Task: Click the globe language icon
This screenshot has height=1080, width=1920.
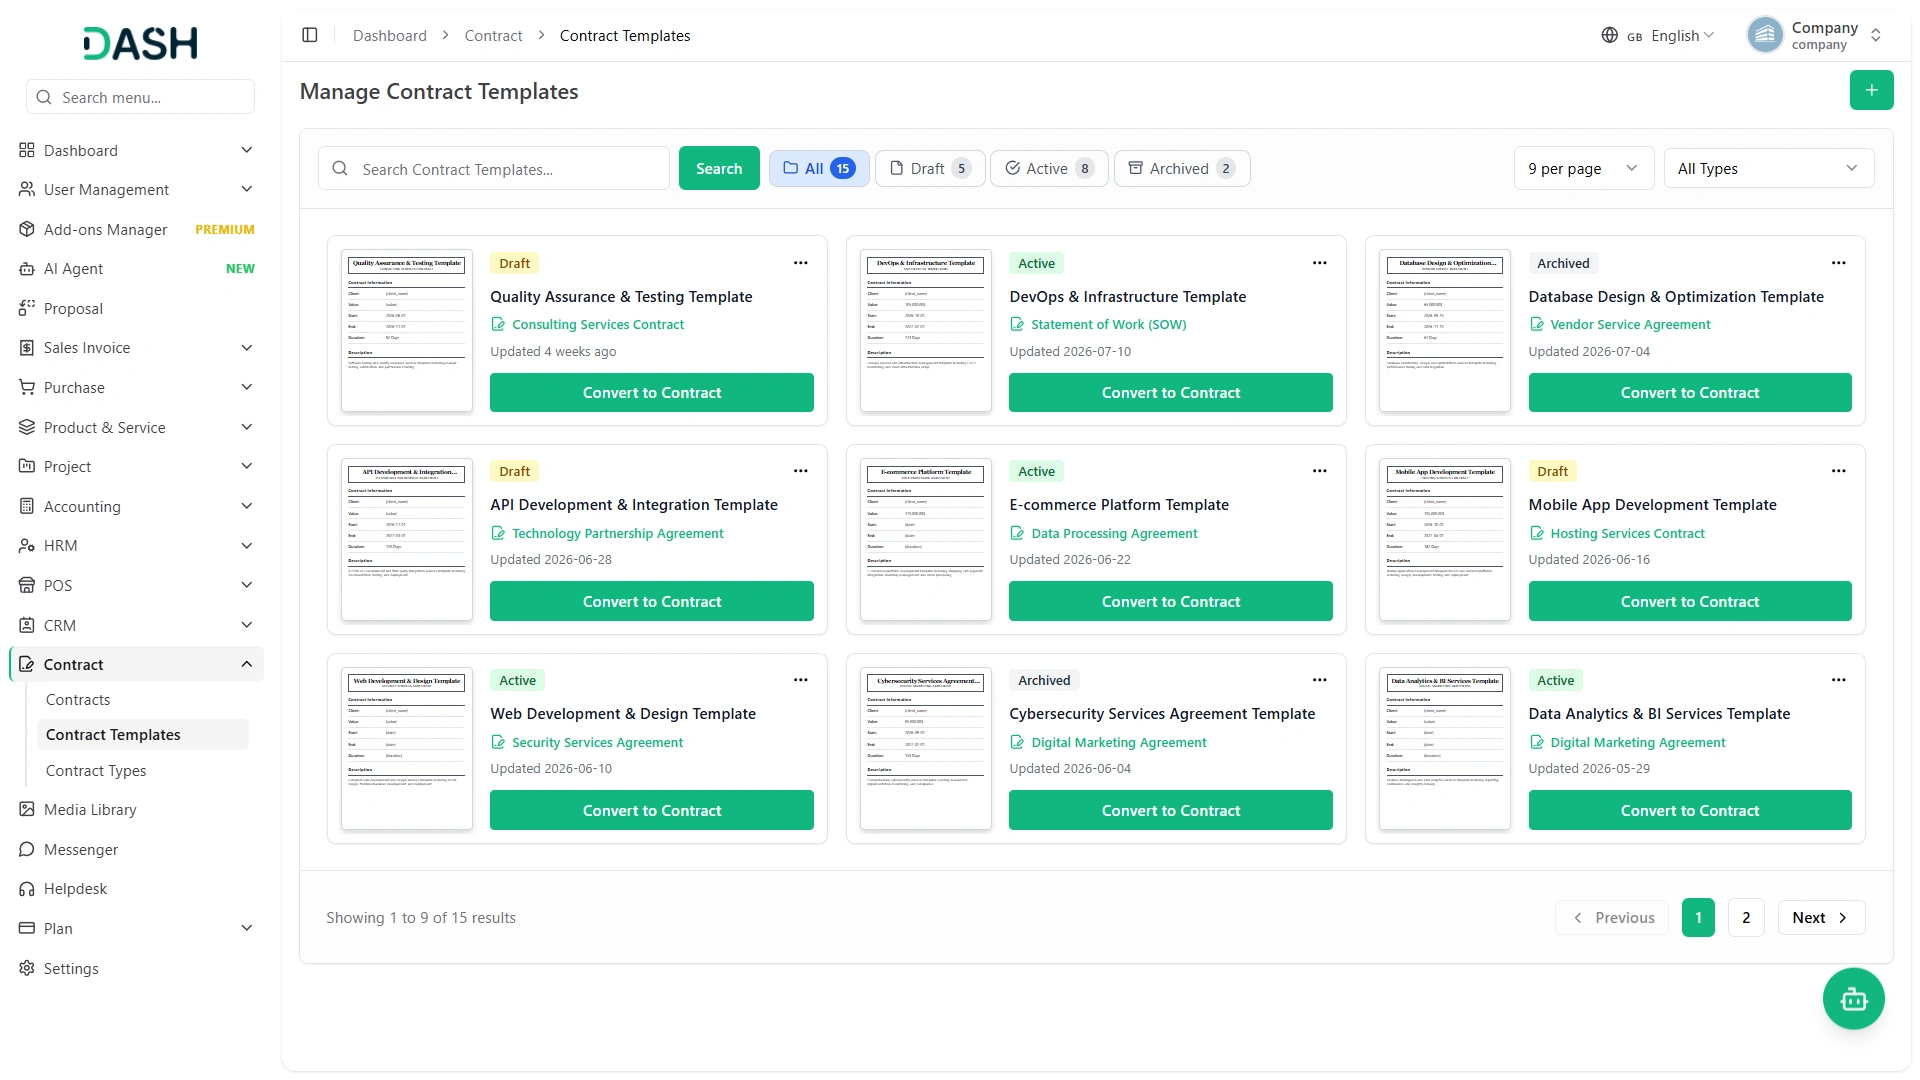Action: [1609, 35]
